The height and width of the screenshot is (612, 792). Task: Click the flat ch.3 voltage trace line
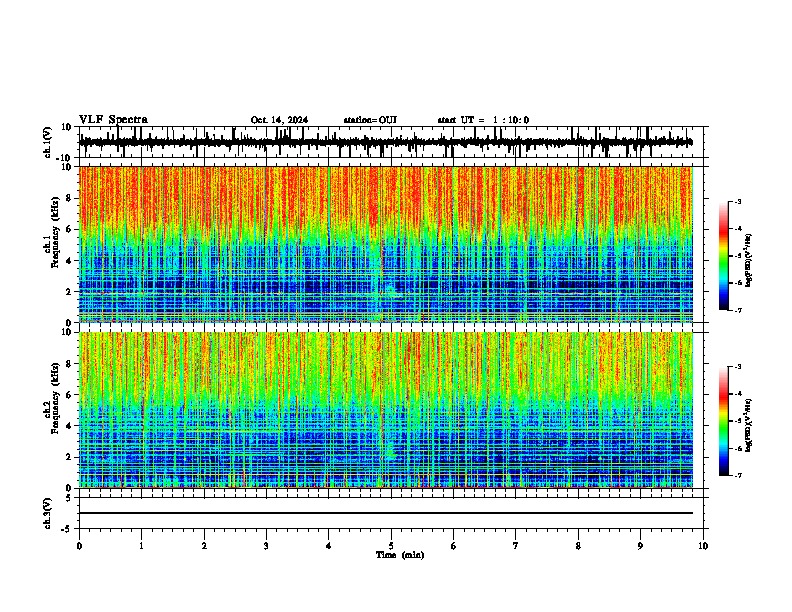pos(386,513)
